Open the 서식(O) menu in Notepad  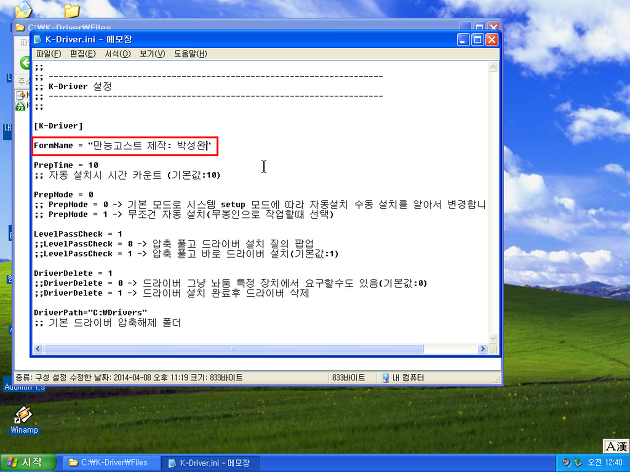118,53
